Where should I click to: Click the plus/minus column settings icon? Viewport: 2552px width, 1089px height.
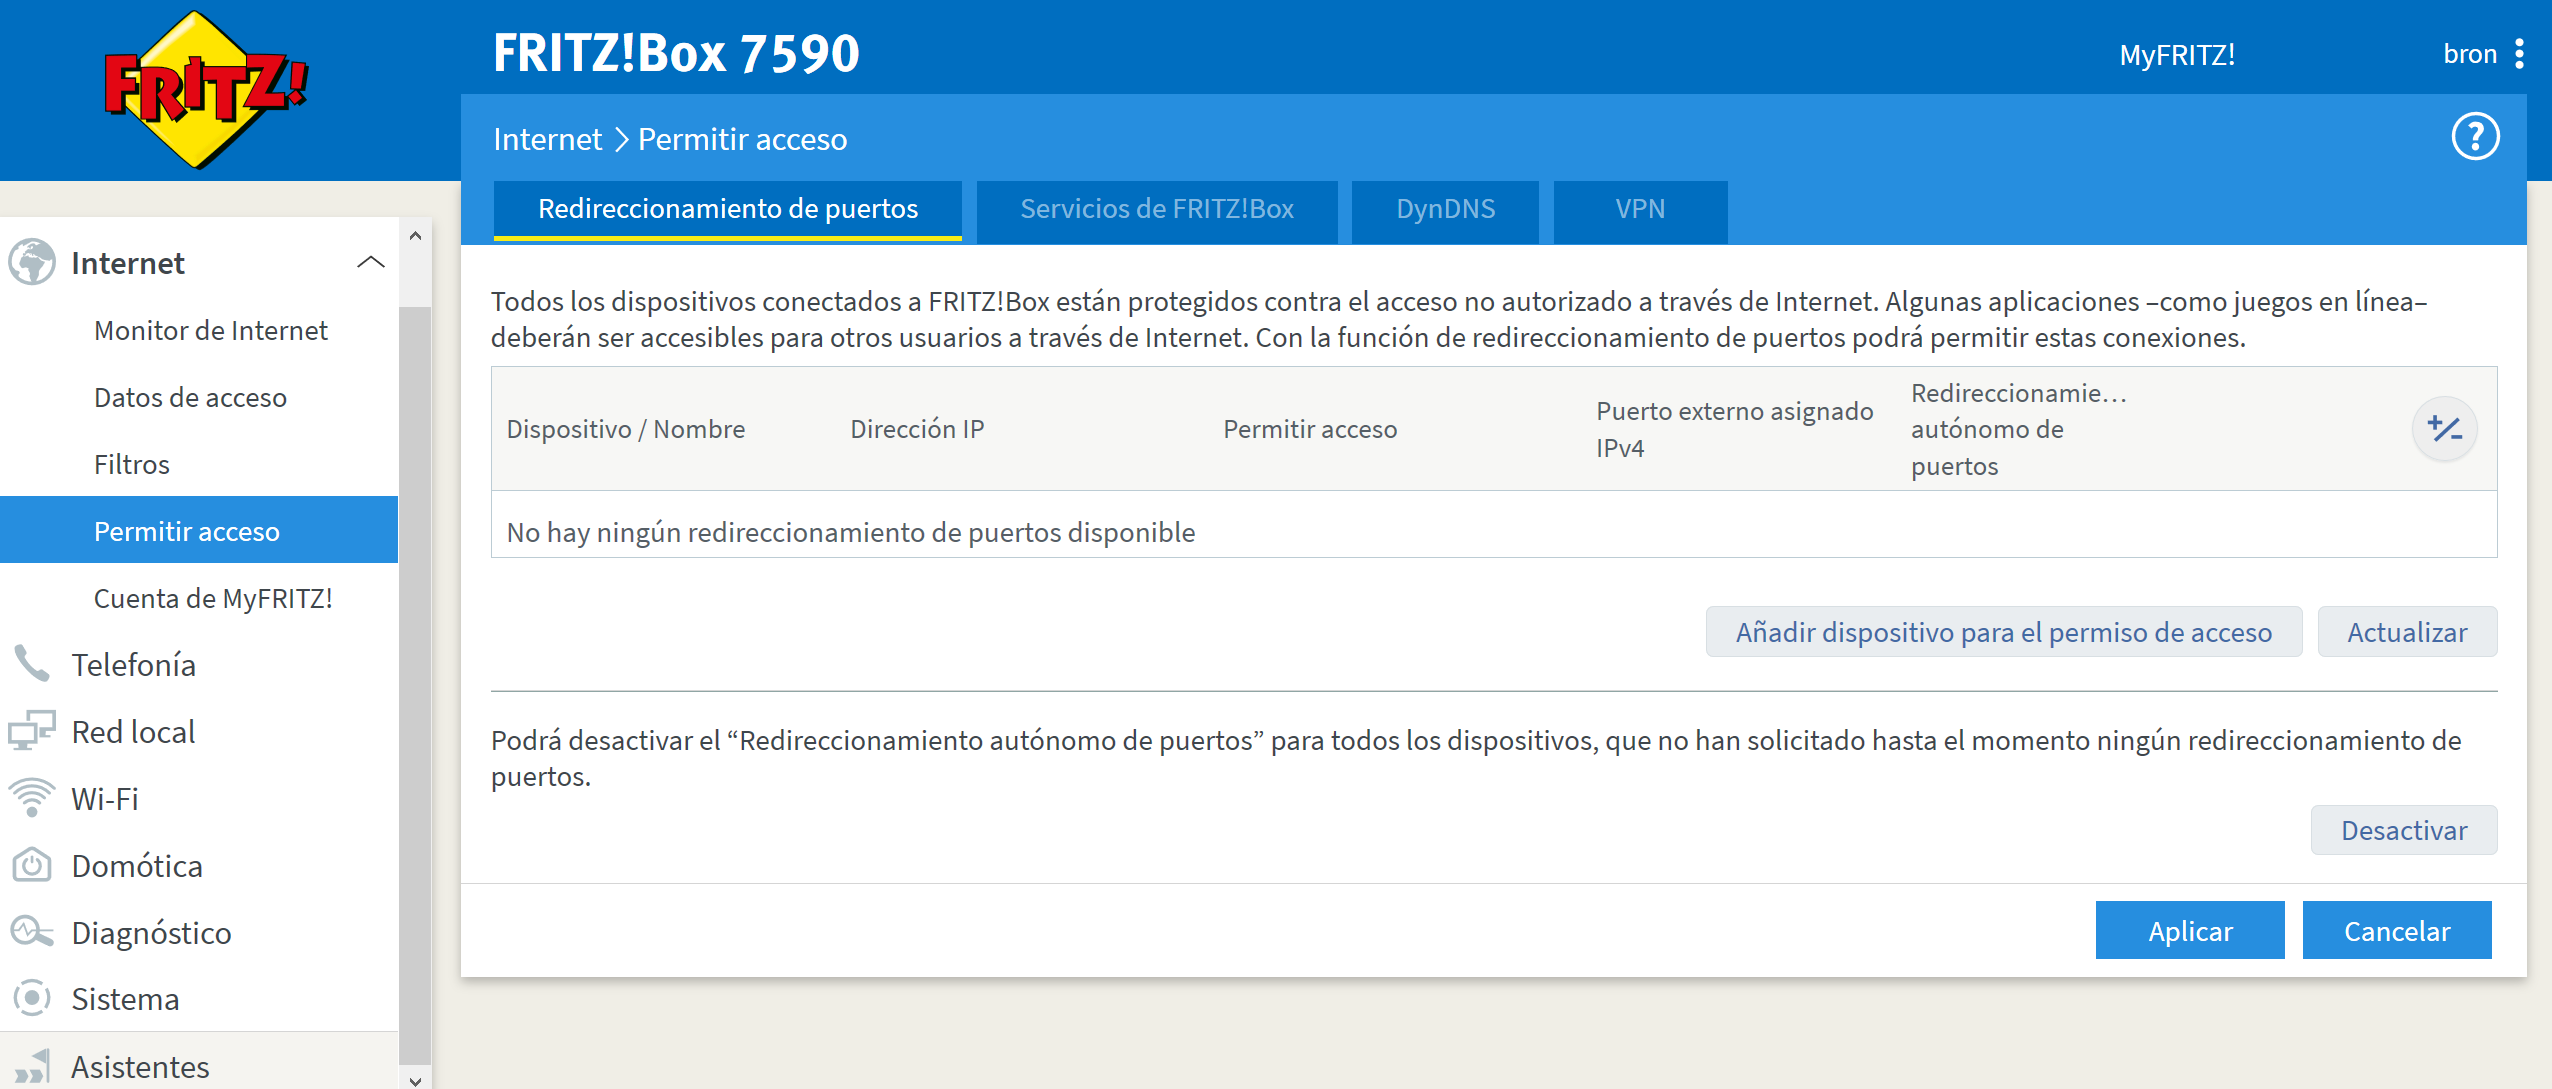[x=2444, y=429]
